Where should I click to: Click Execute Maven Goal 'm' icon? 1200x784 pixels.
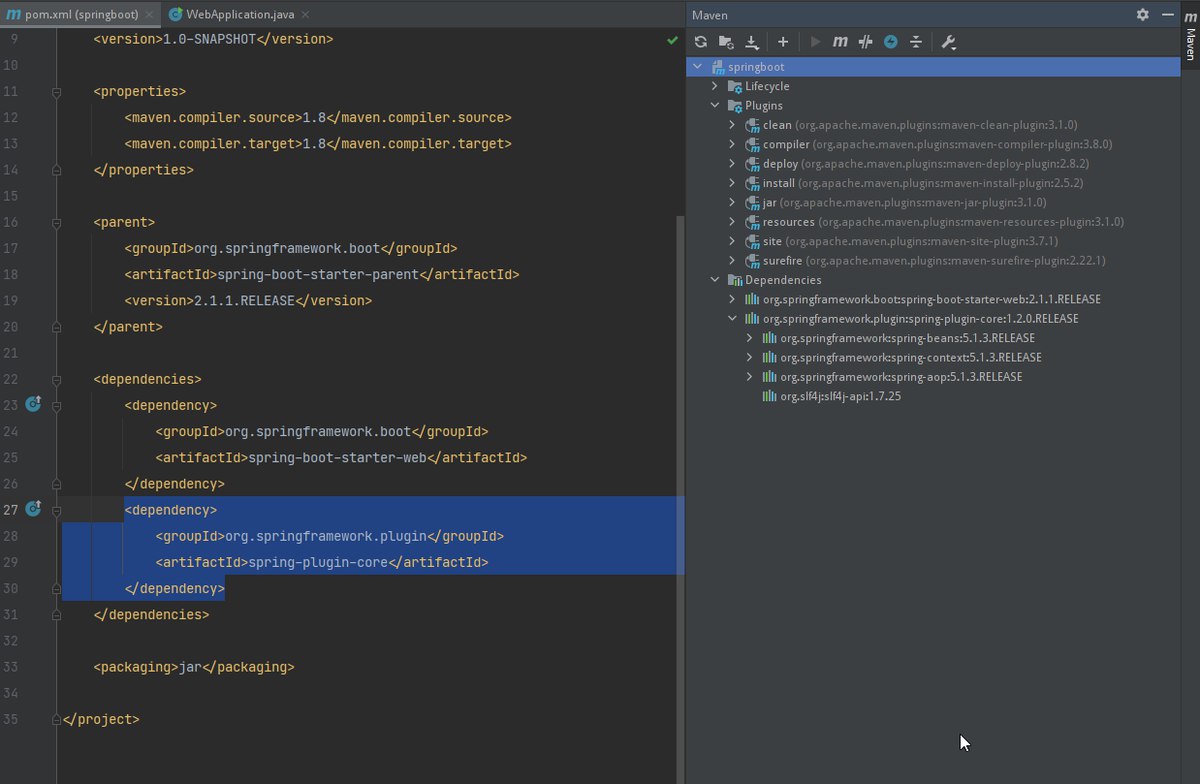840,42
